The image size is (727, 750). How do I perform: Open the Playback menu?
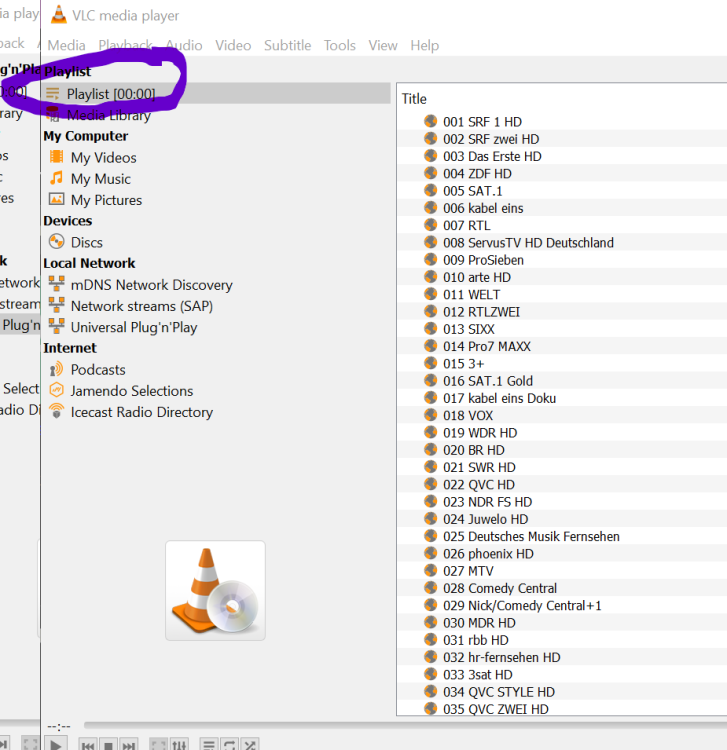(x=125, y=45)
